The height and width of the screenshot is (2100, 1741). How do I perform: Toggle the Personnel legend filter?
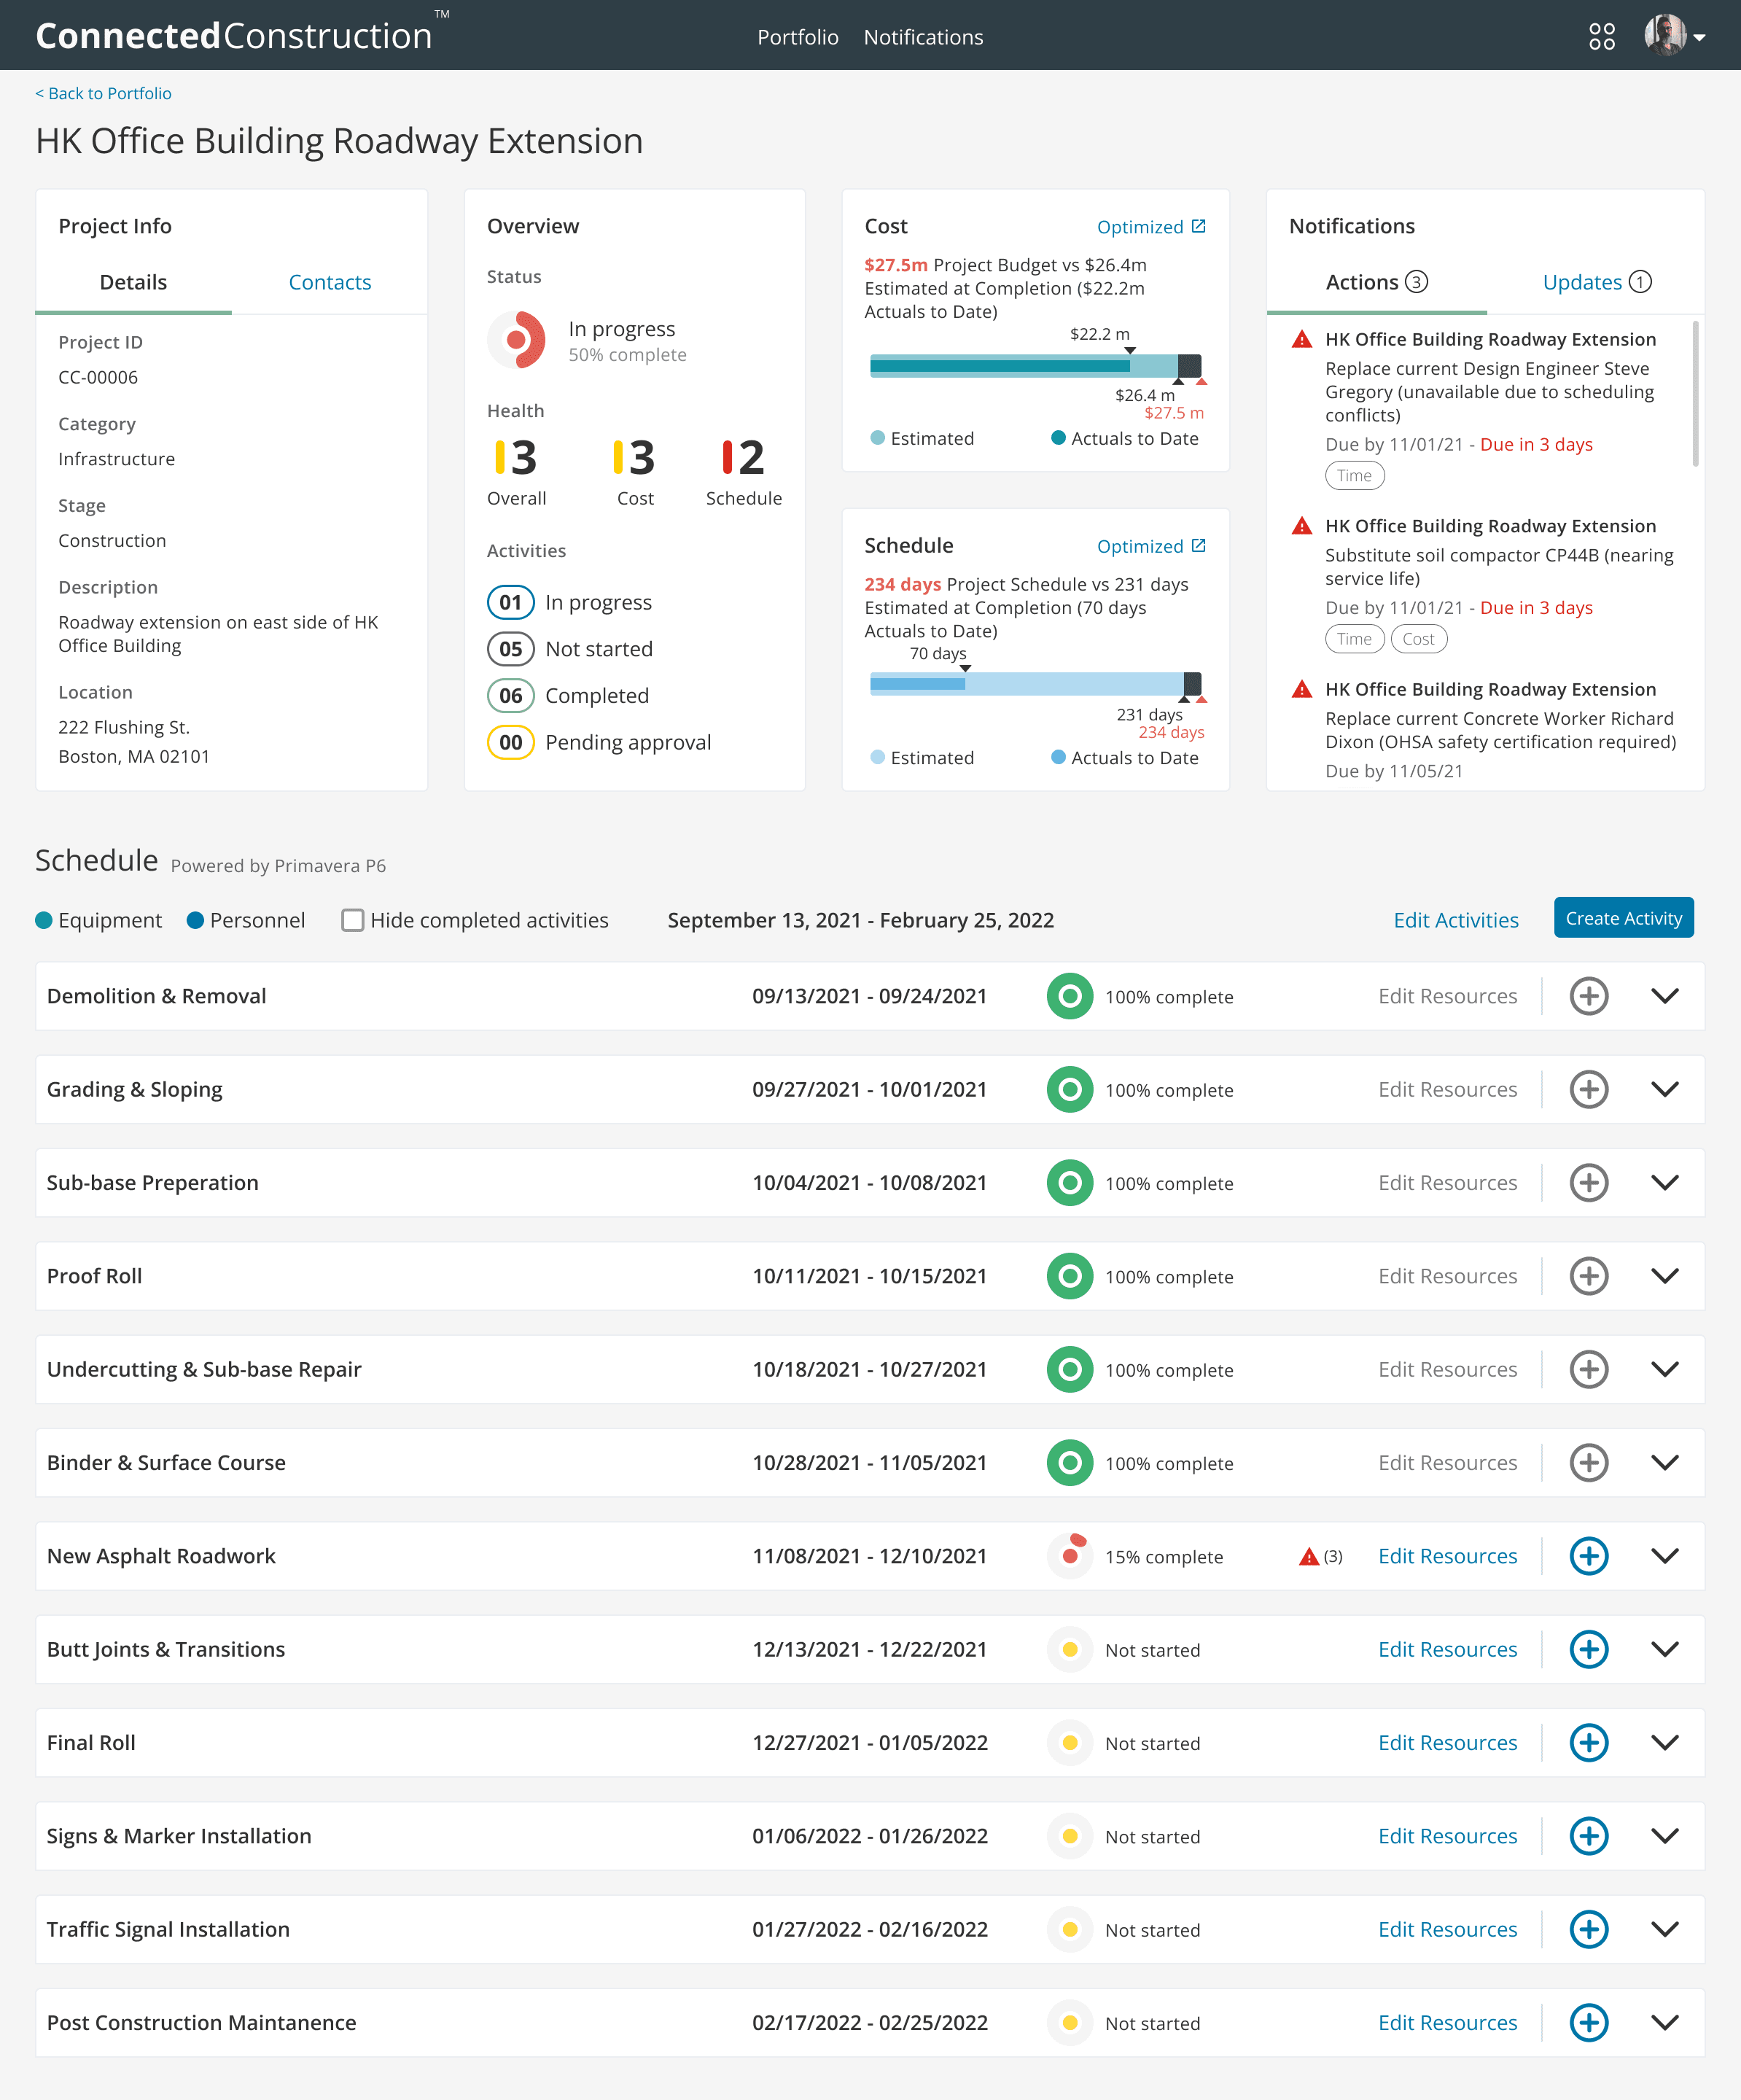click(246, 920)
